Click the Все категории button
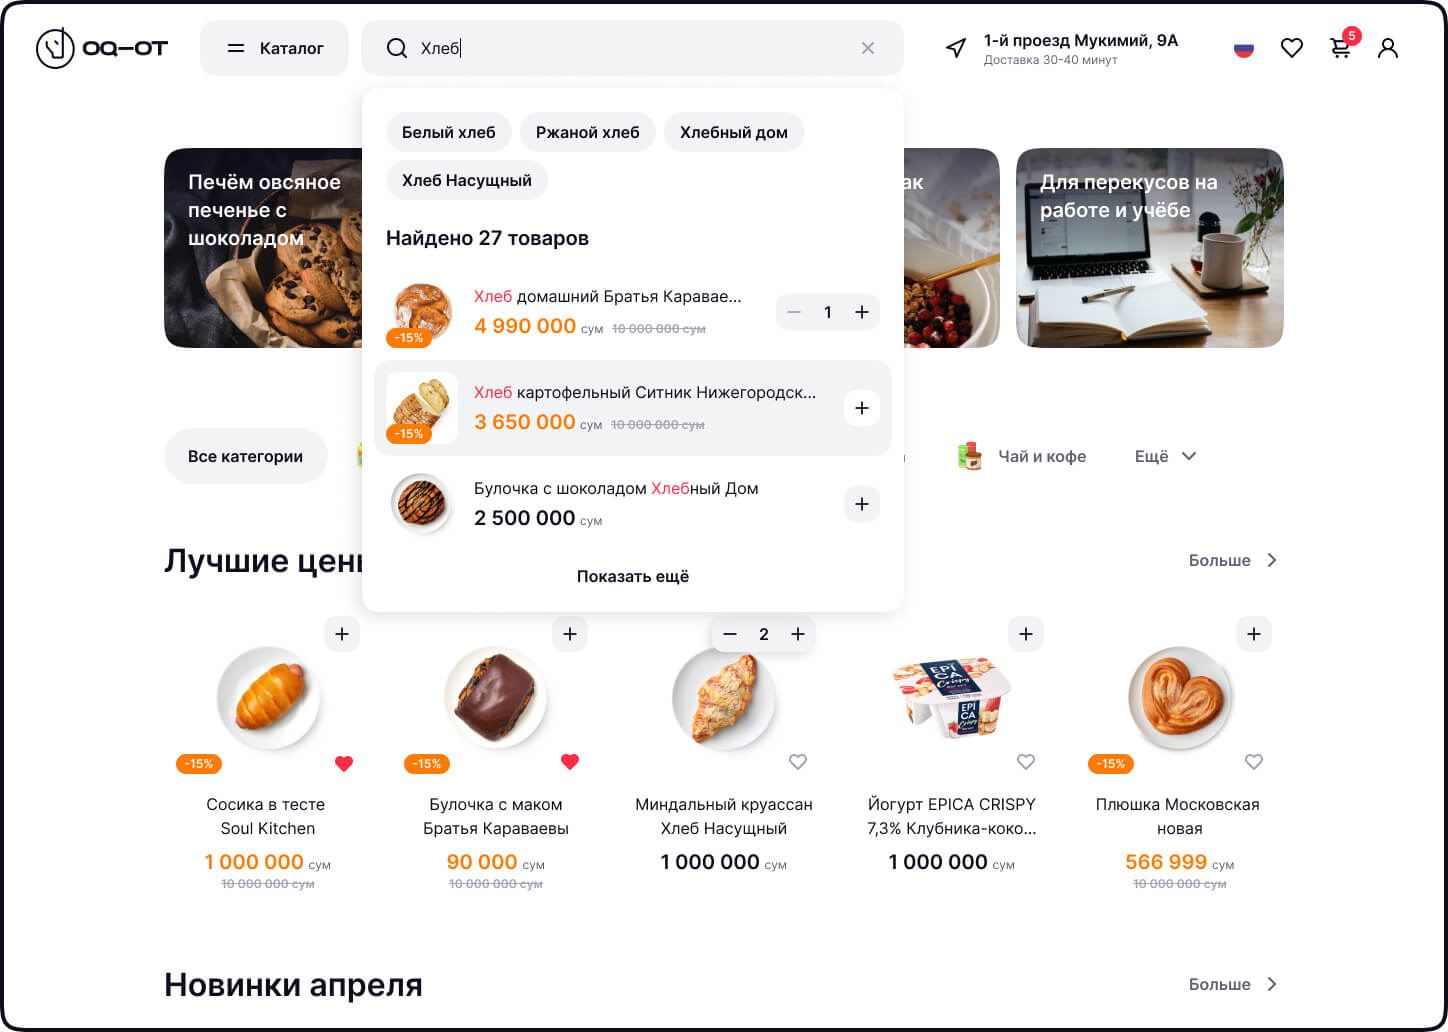The image size is (1448, 1032). 246,456
